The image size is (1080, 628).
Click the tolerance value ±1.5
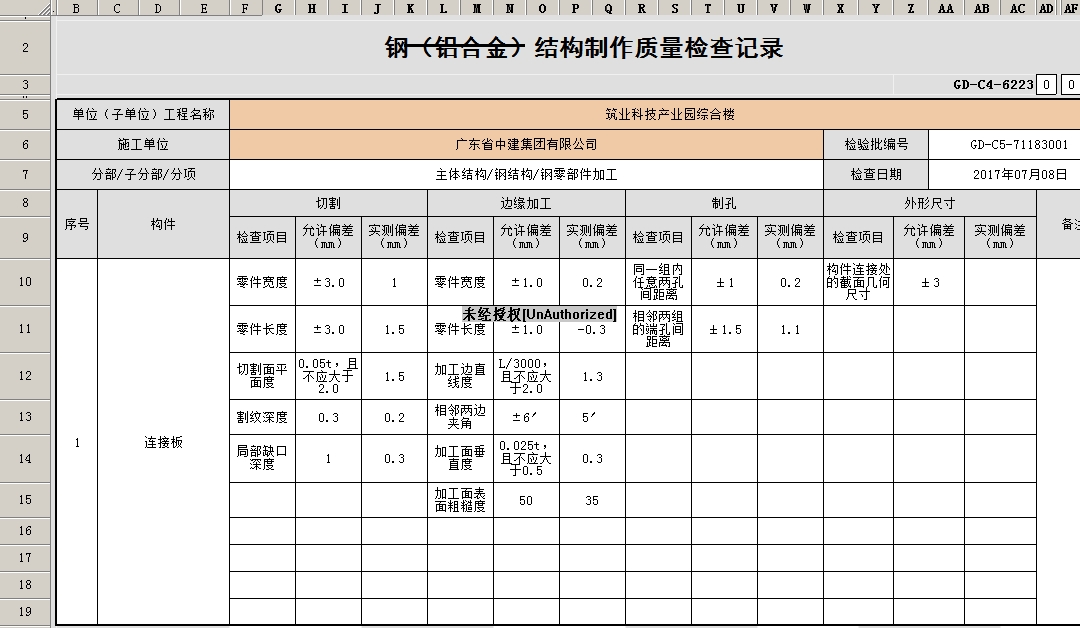pos(725,329)
